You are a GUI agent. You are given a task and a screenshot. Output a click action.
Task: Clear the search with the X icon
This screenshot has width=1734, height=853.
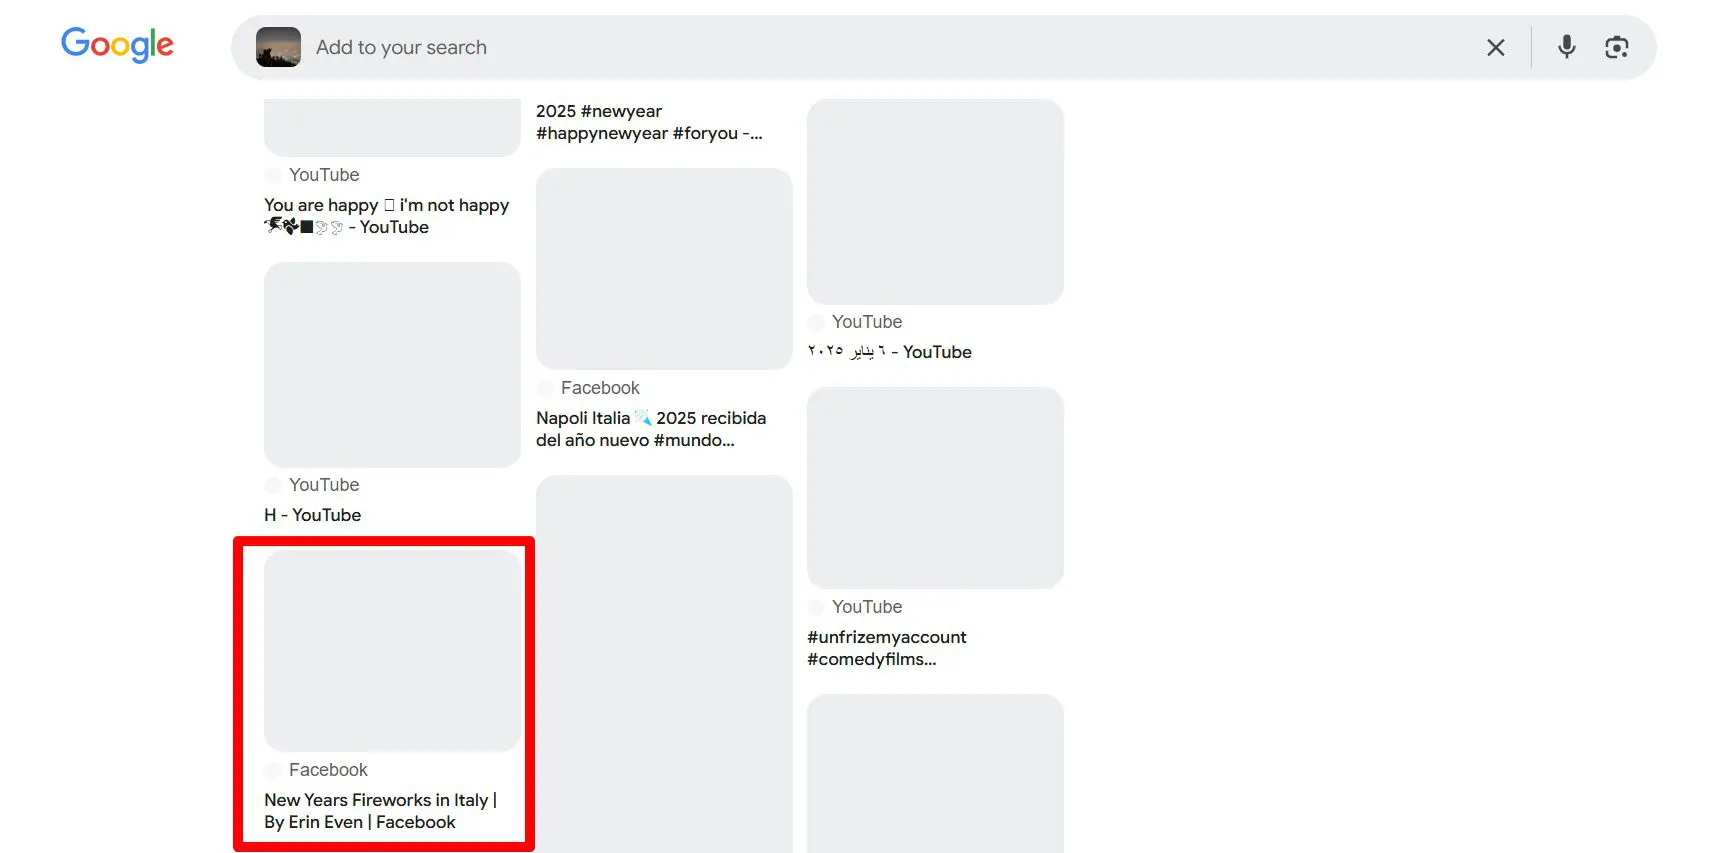point(1495,47)
